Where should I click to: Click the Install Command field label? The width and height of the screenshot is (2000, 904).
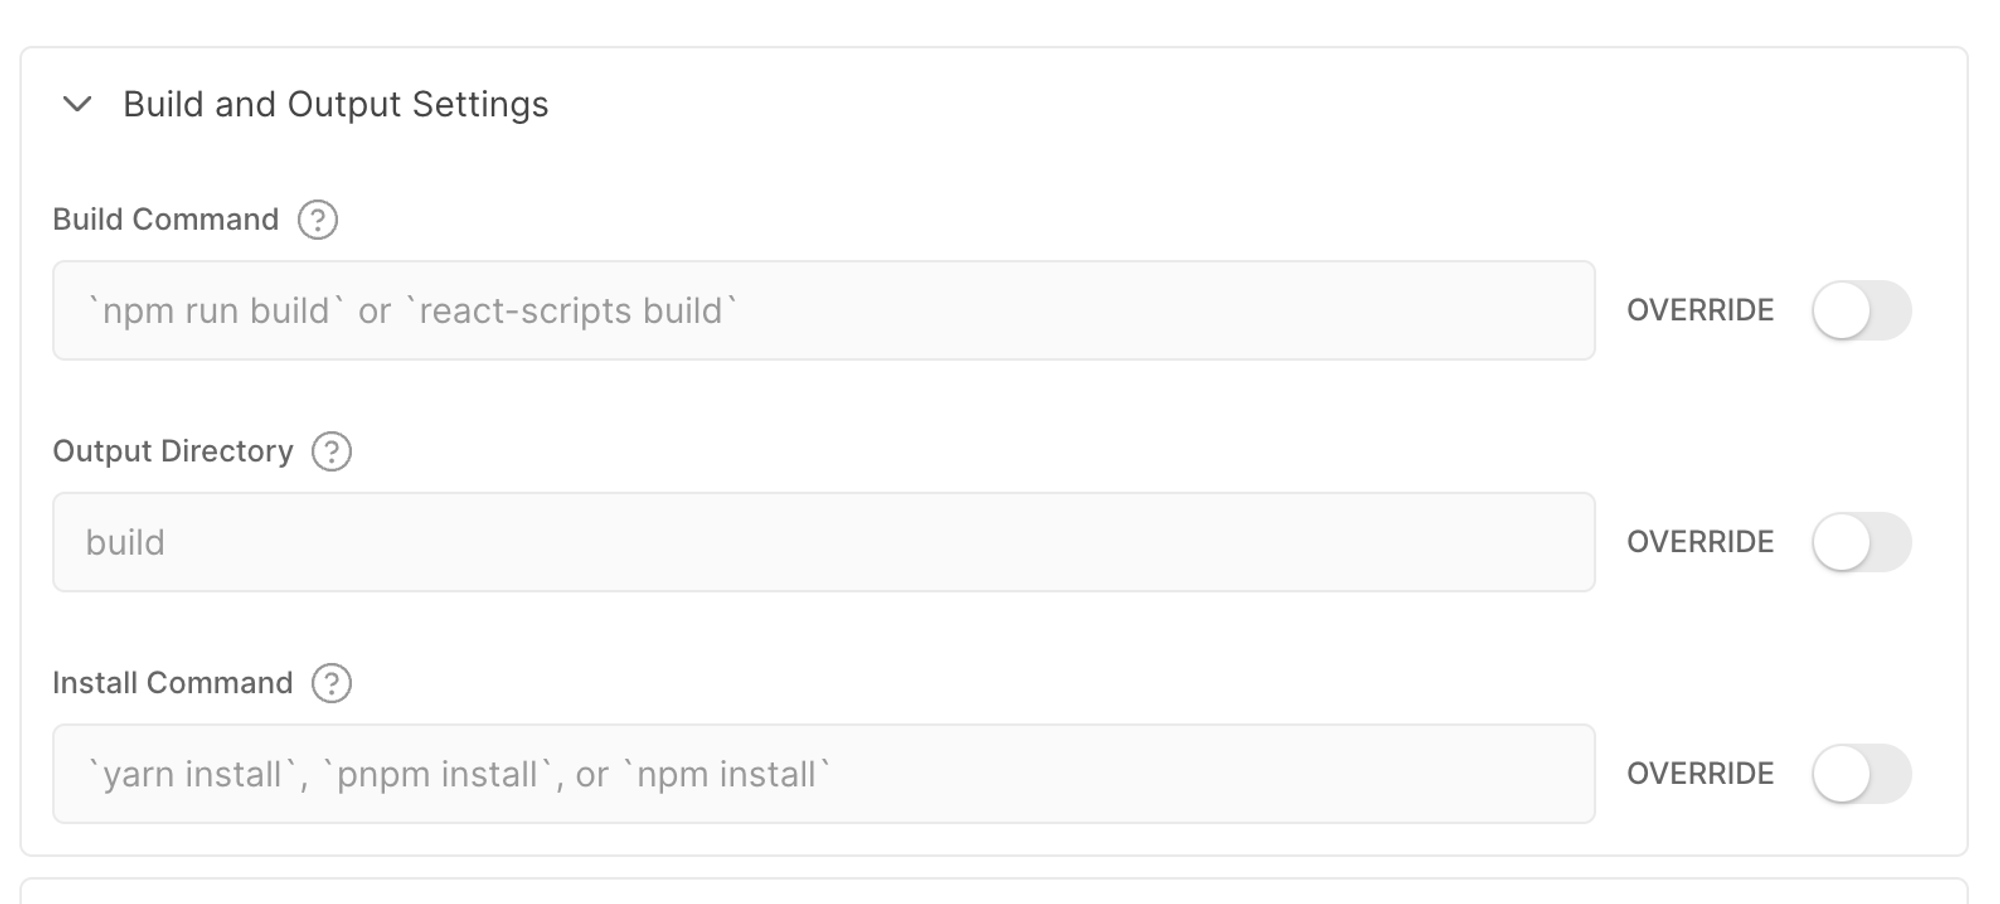tap(173, 684)
